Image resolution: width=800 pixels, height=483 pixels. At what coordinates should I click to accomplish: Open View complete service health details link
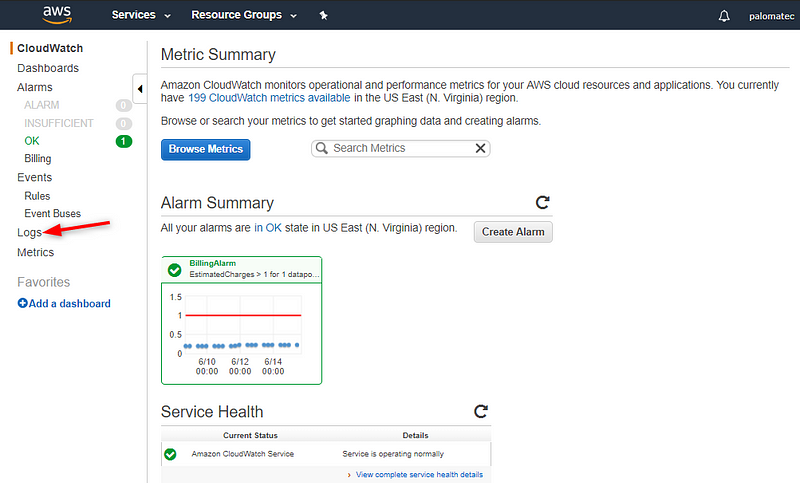coord(419,475)
